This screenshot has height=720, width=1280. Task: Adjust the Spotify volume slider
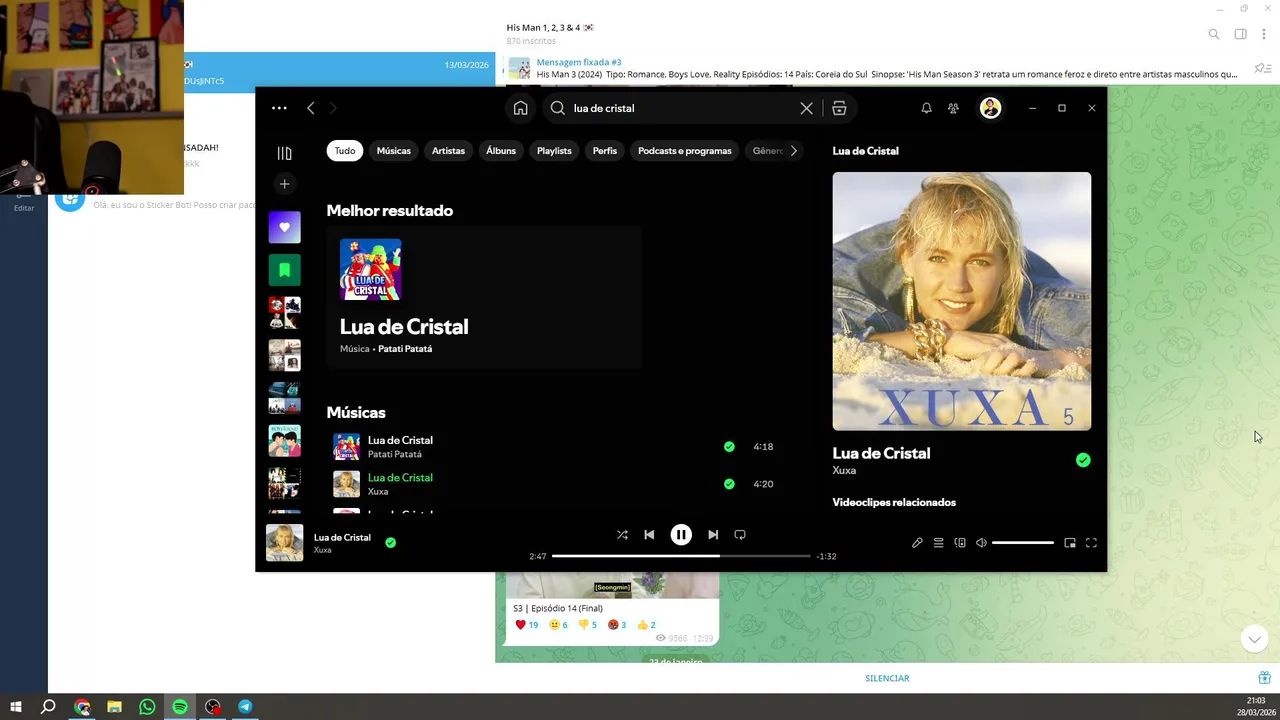pos(1023,543)
